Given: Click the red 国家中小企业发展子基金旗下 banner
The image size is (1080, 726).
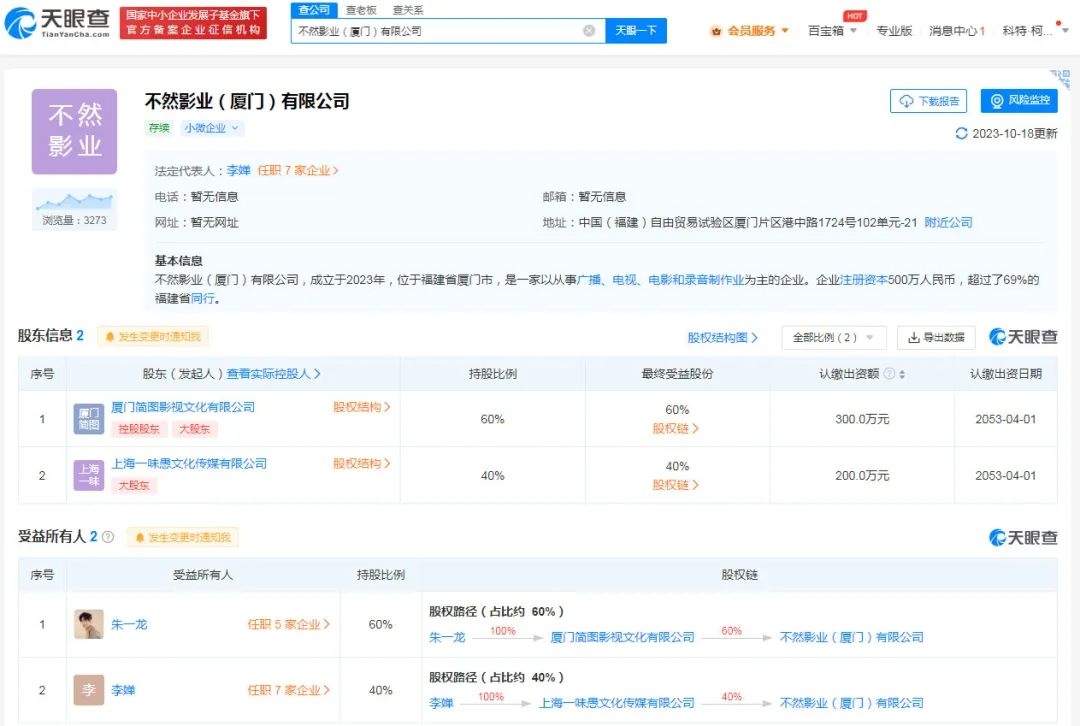Looking at the screenshot, I should pos(193,23).
